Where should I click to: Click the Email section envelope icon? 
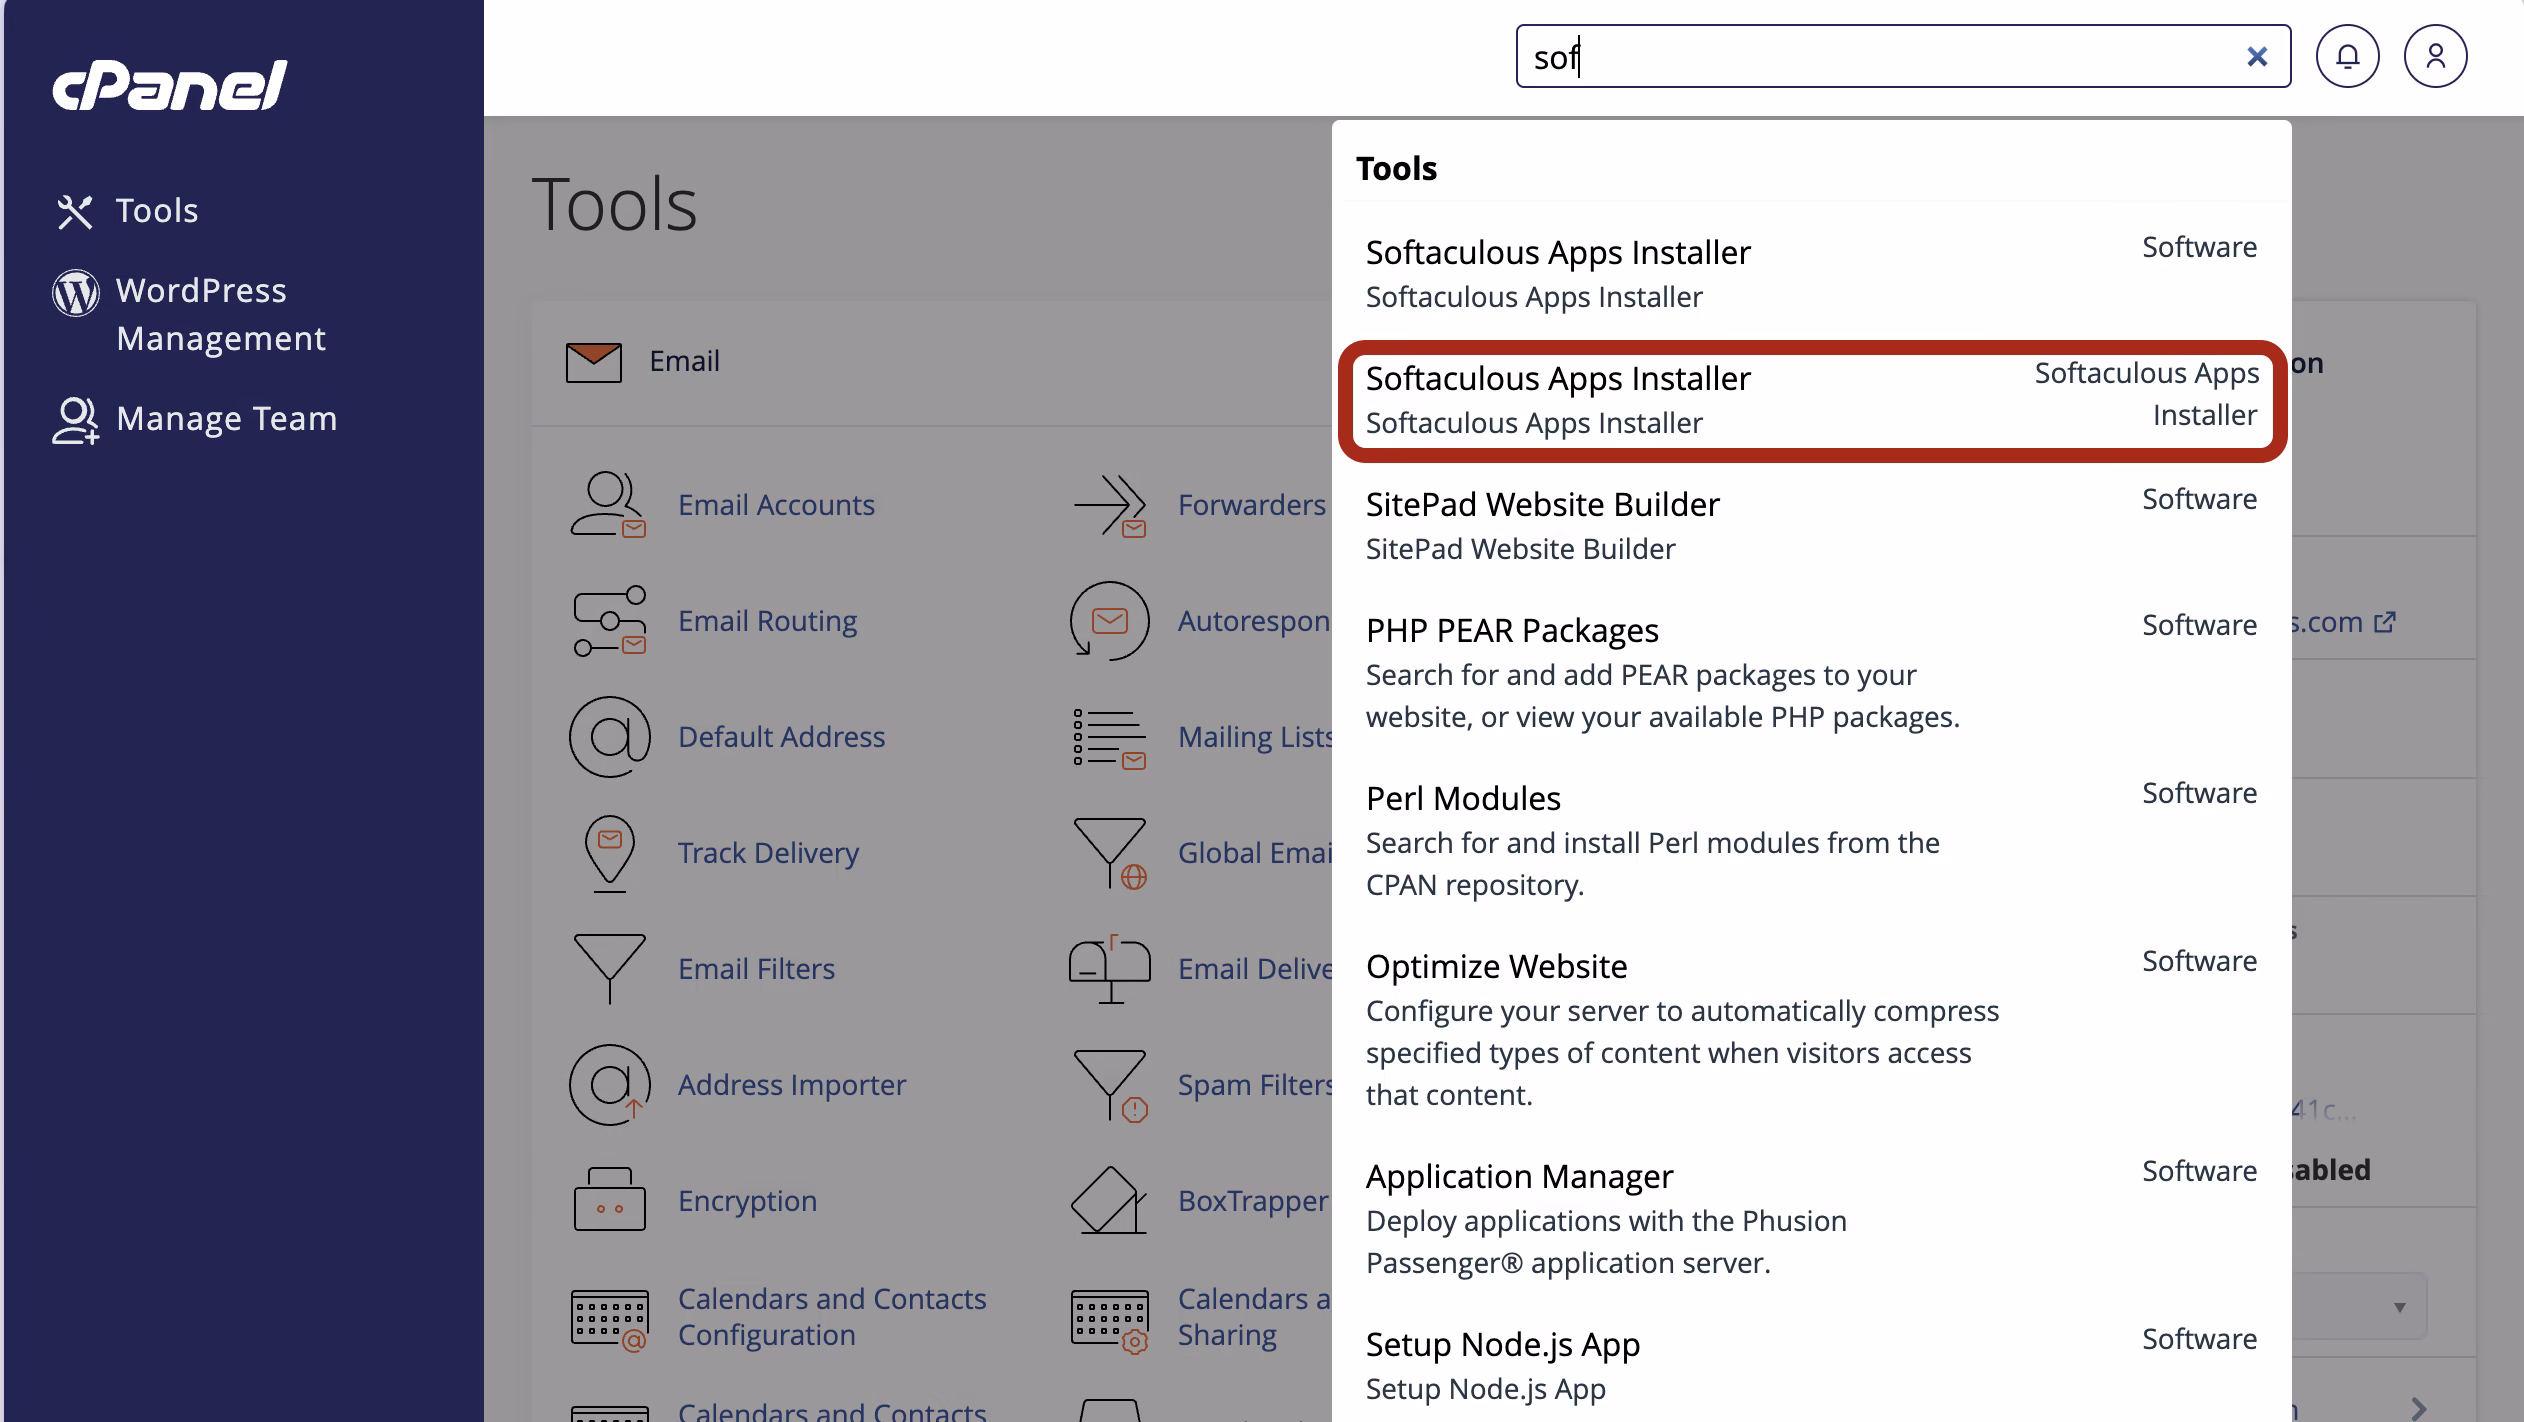pos(594,362)
